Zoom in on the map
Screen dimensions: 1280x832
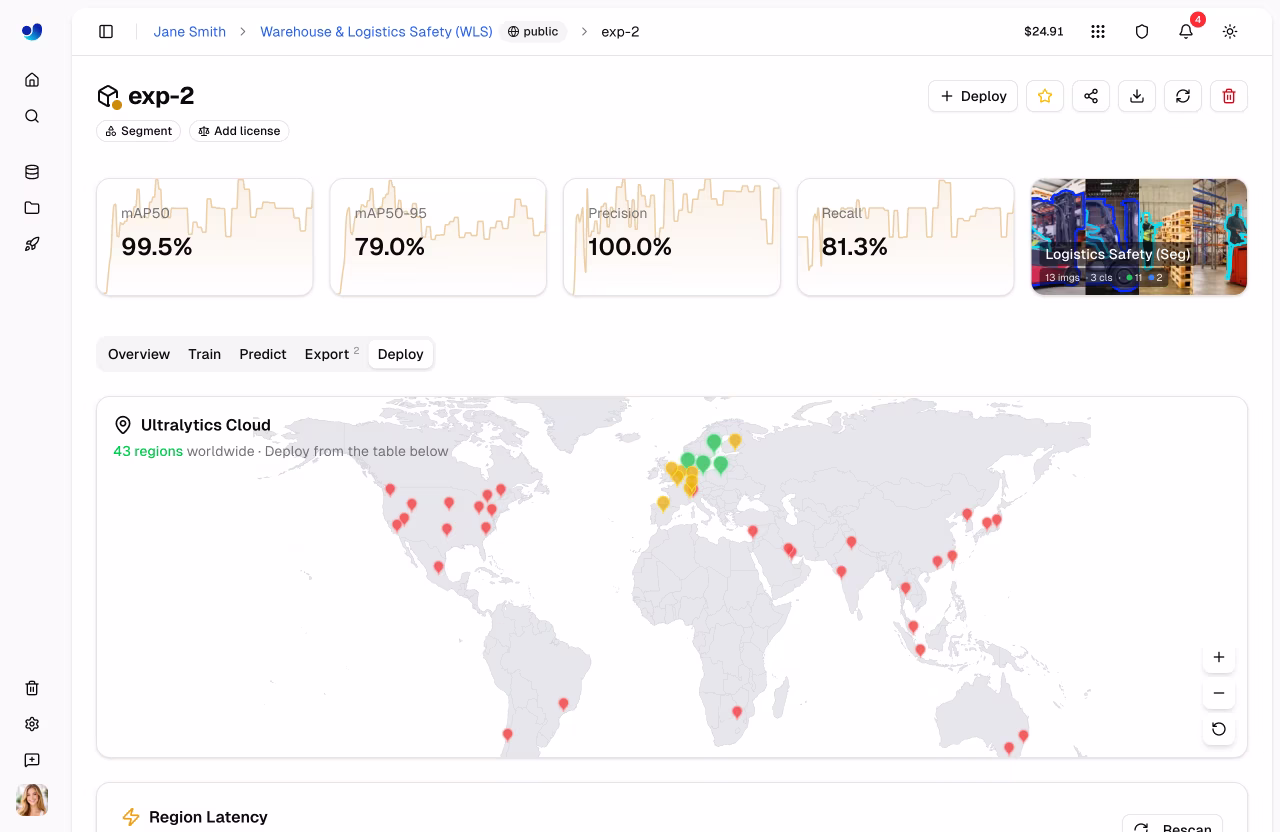[x=1219, y=657]
